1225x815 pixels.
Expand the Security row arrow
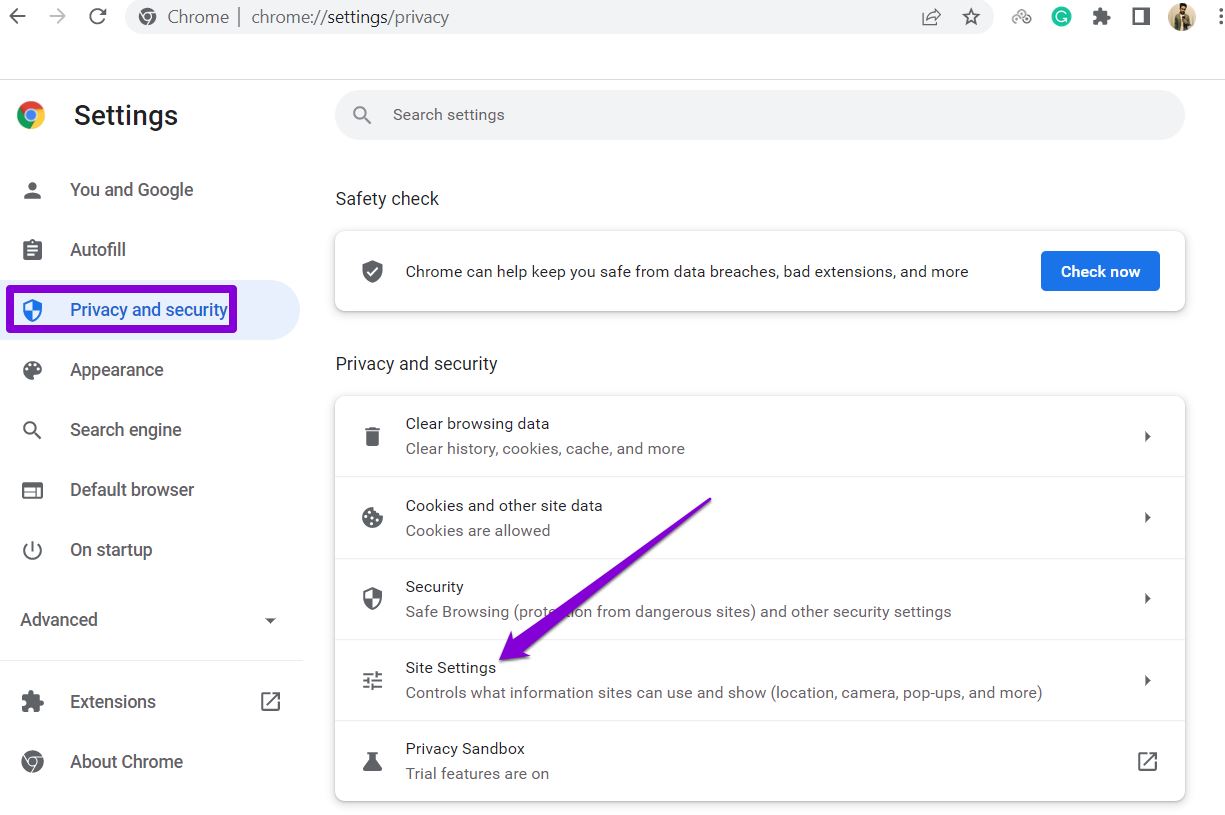1147,599
